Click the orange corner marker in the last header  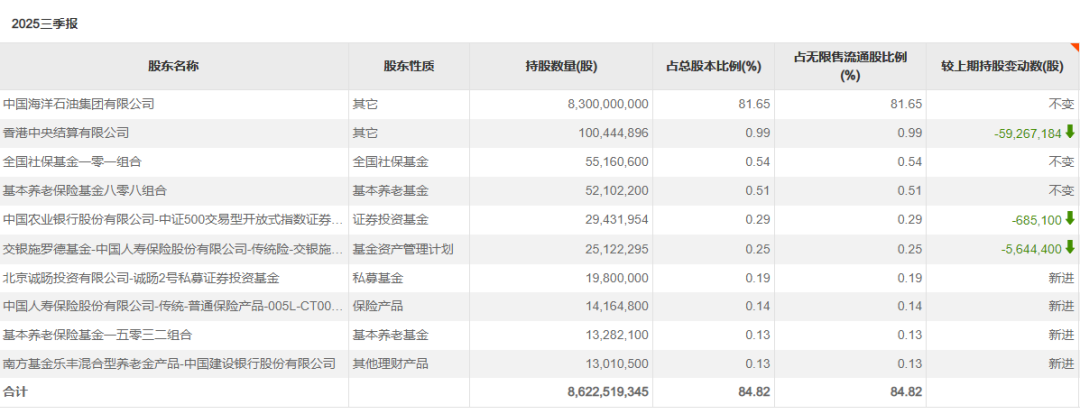[x=1074, y=47]
